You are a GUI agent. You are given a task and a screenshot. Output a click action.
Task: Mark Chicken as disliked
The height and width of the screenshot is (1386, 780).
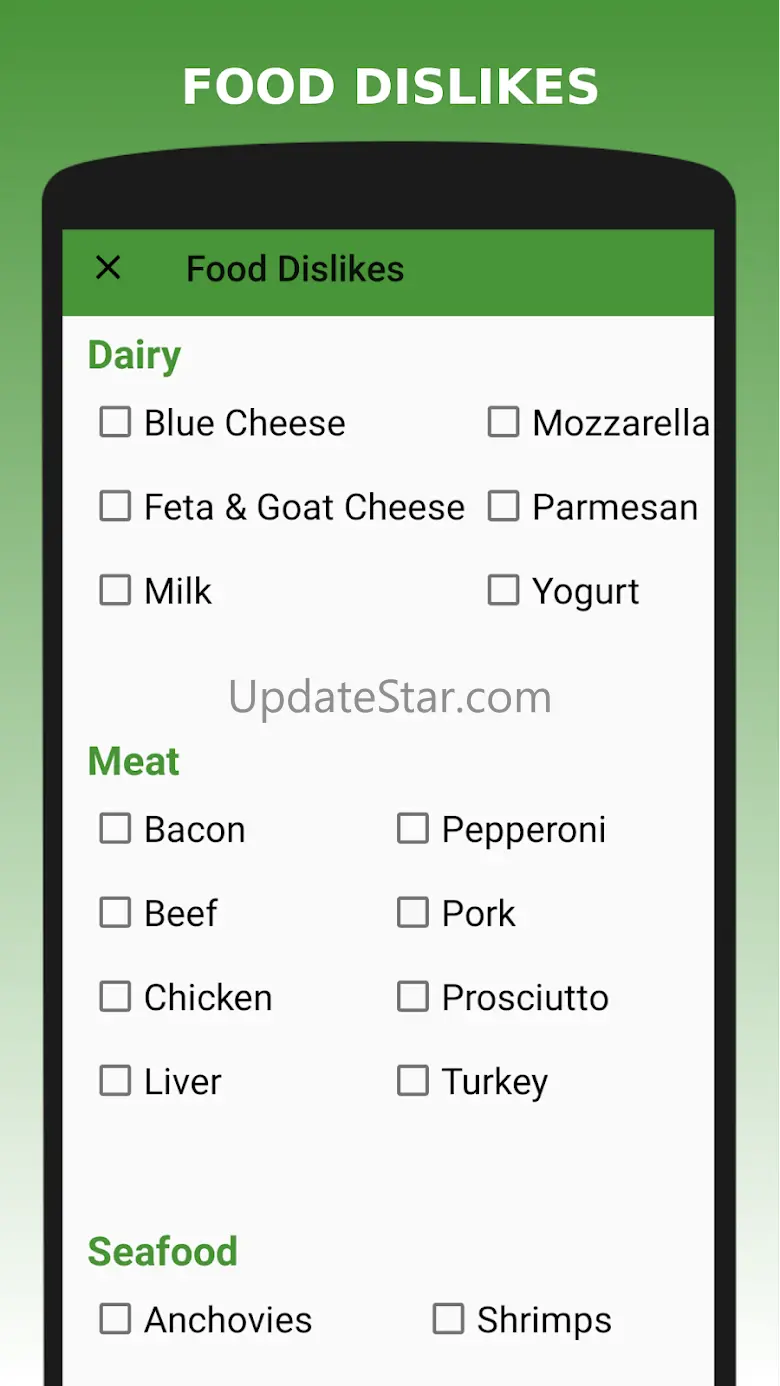point(115,997)
